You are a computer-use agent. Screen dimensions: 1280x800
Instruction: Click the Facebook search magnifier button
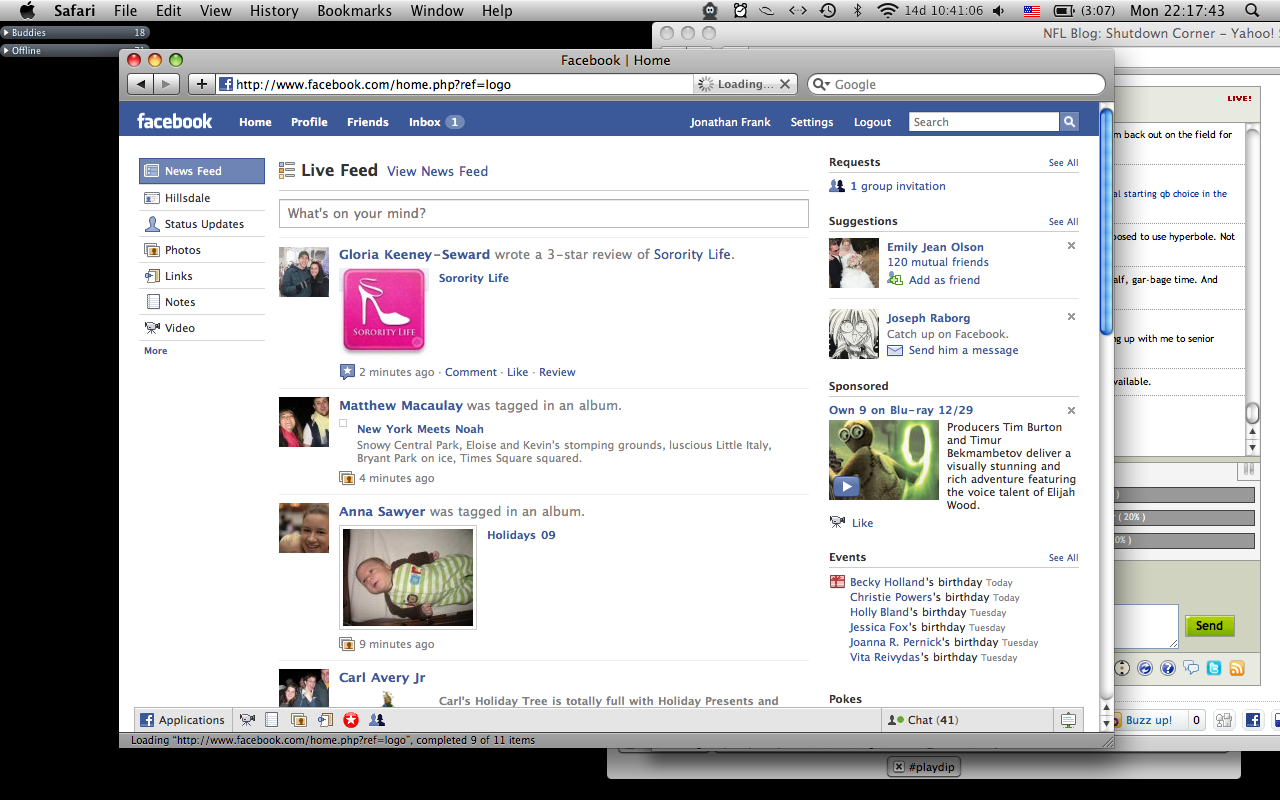pyautogui.click(x=1069, y=122)
